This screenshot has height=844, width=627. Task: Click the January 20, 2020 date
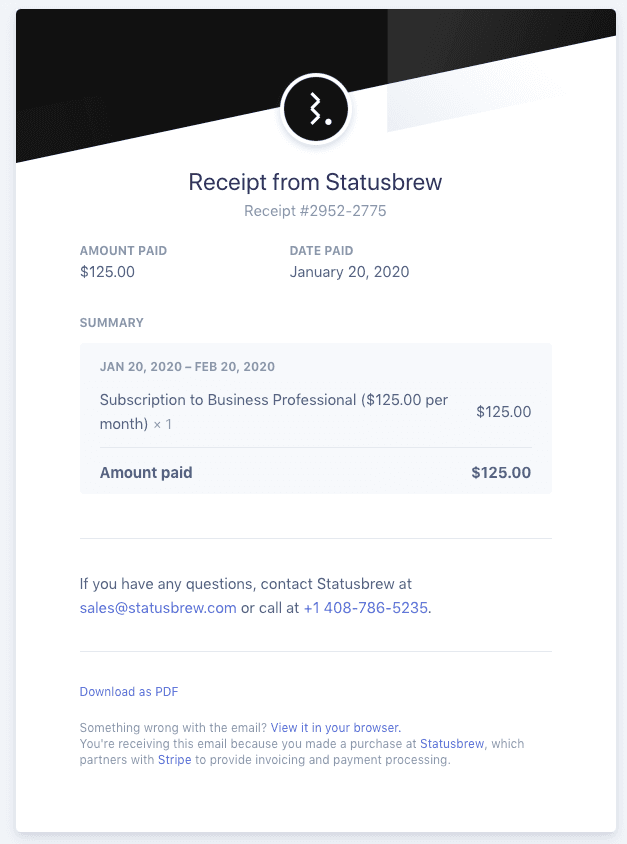(x=349, y=272)
